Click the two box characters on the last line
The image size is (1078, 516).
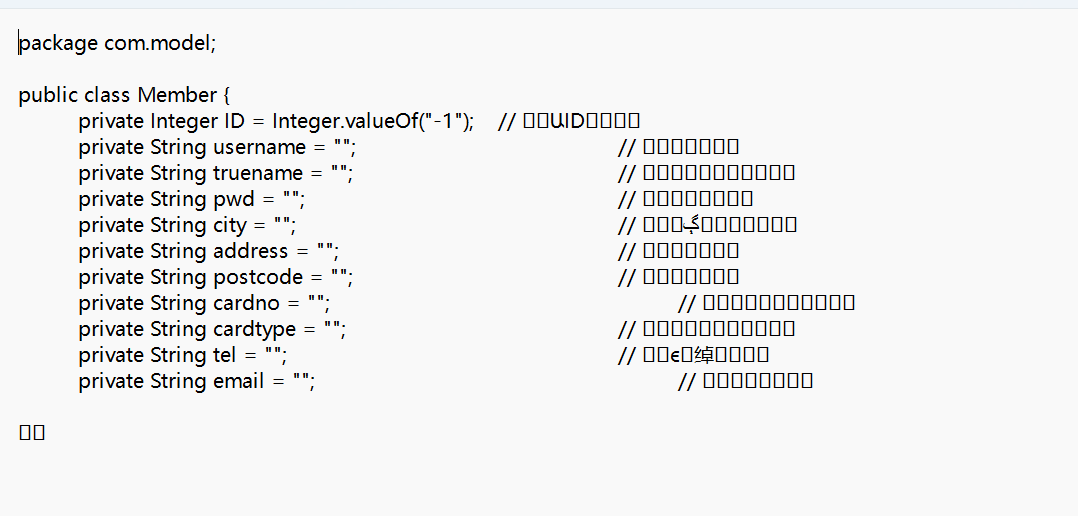(32, 433)
